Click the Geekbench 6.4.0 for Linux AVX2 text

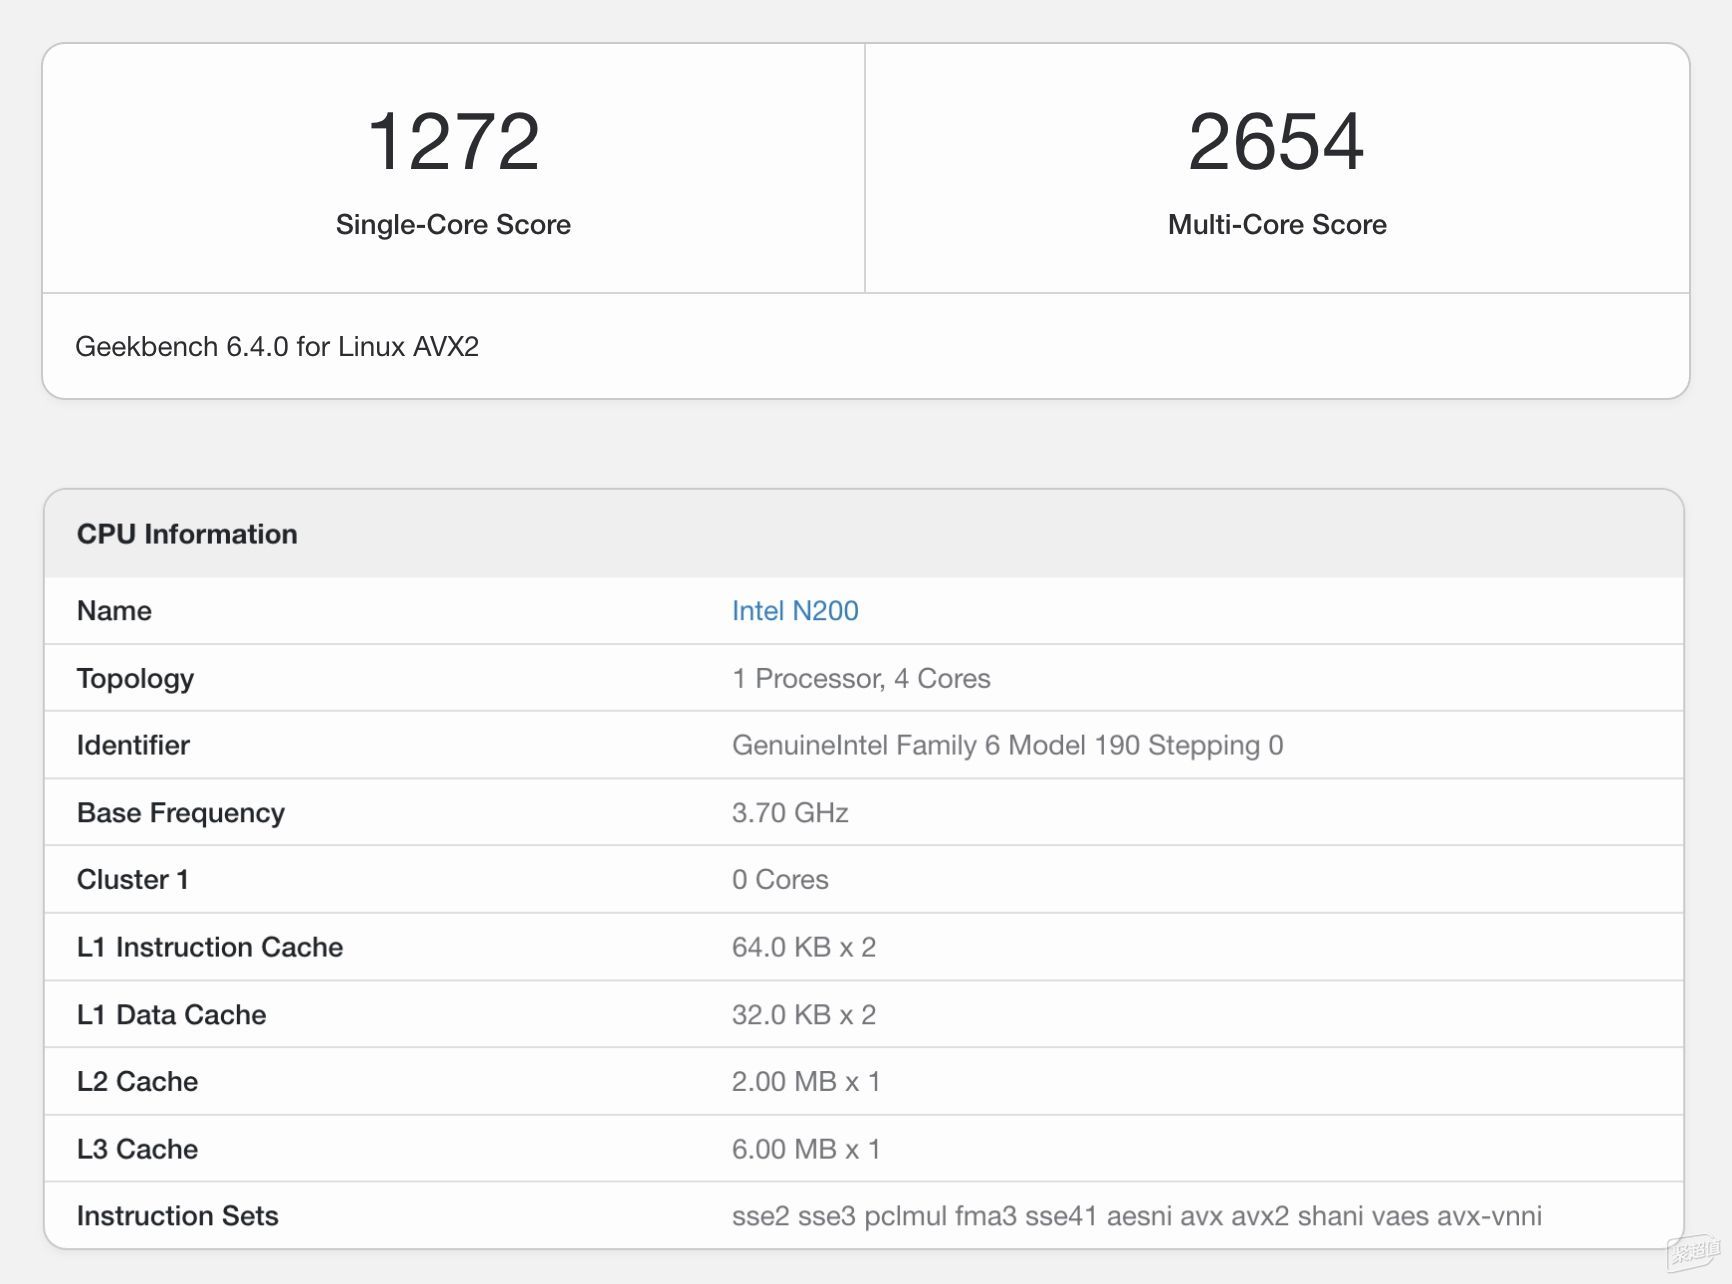click(x=277, y=347)
